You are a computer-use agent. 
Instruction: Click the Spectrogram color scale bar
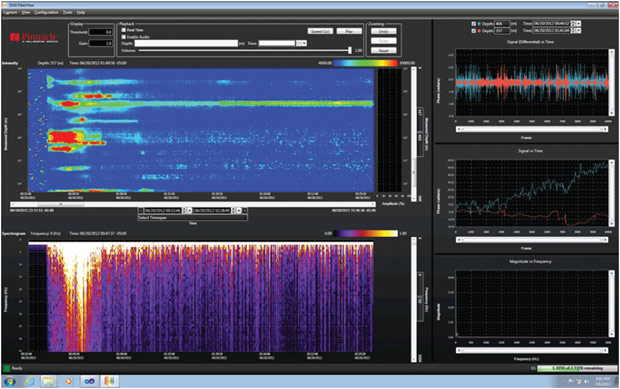click(366, 234)
